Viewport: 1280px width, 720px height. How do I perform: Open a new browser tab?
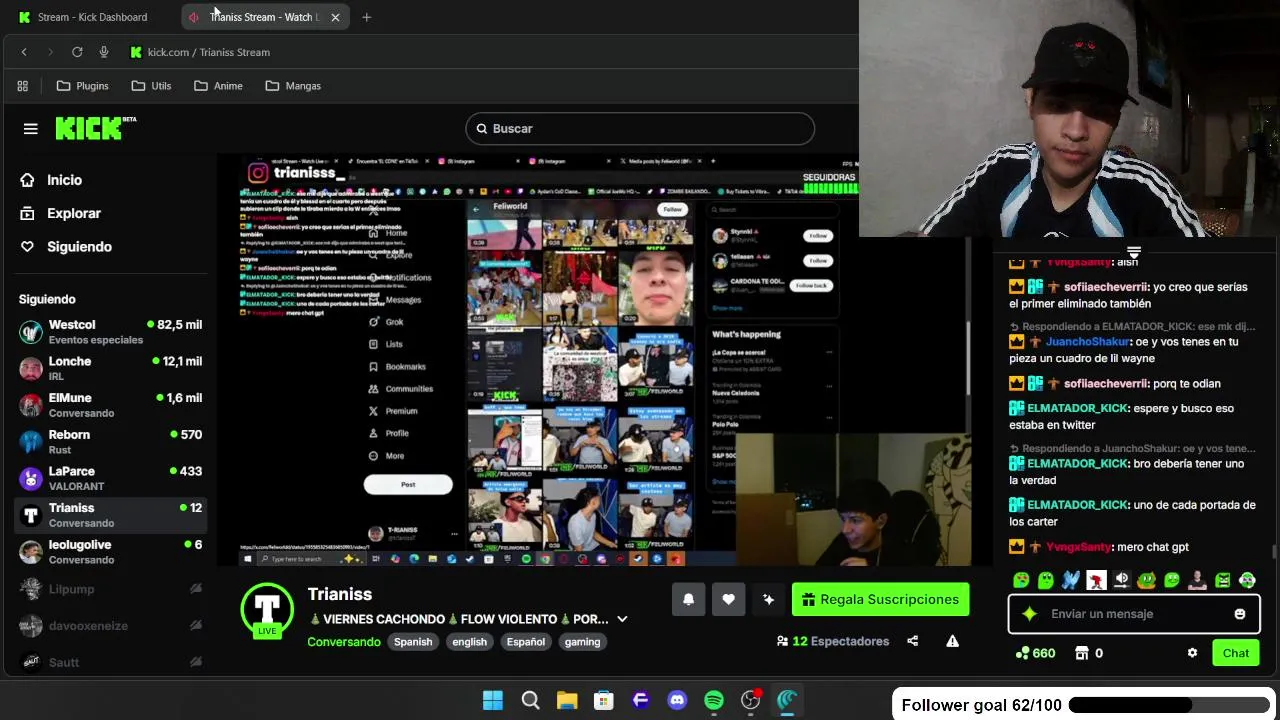366,17
